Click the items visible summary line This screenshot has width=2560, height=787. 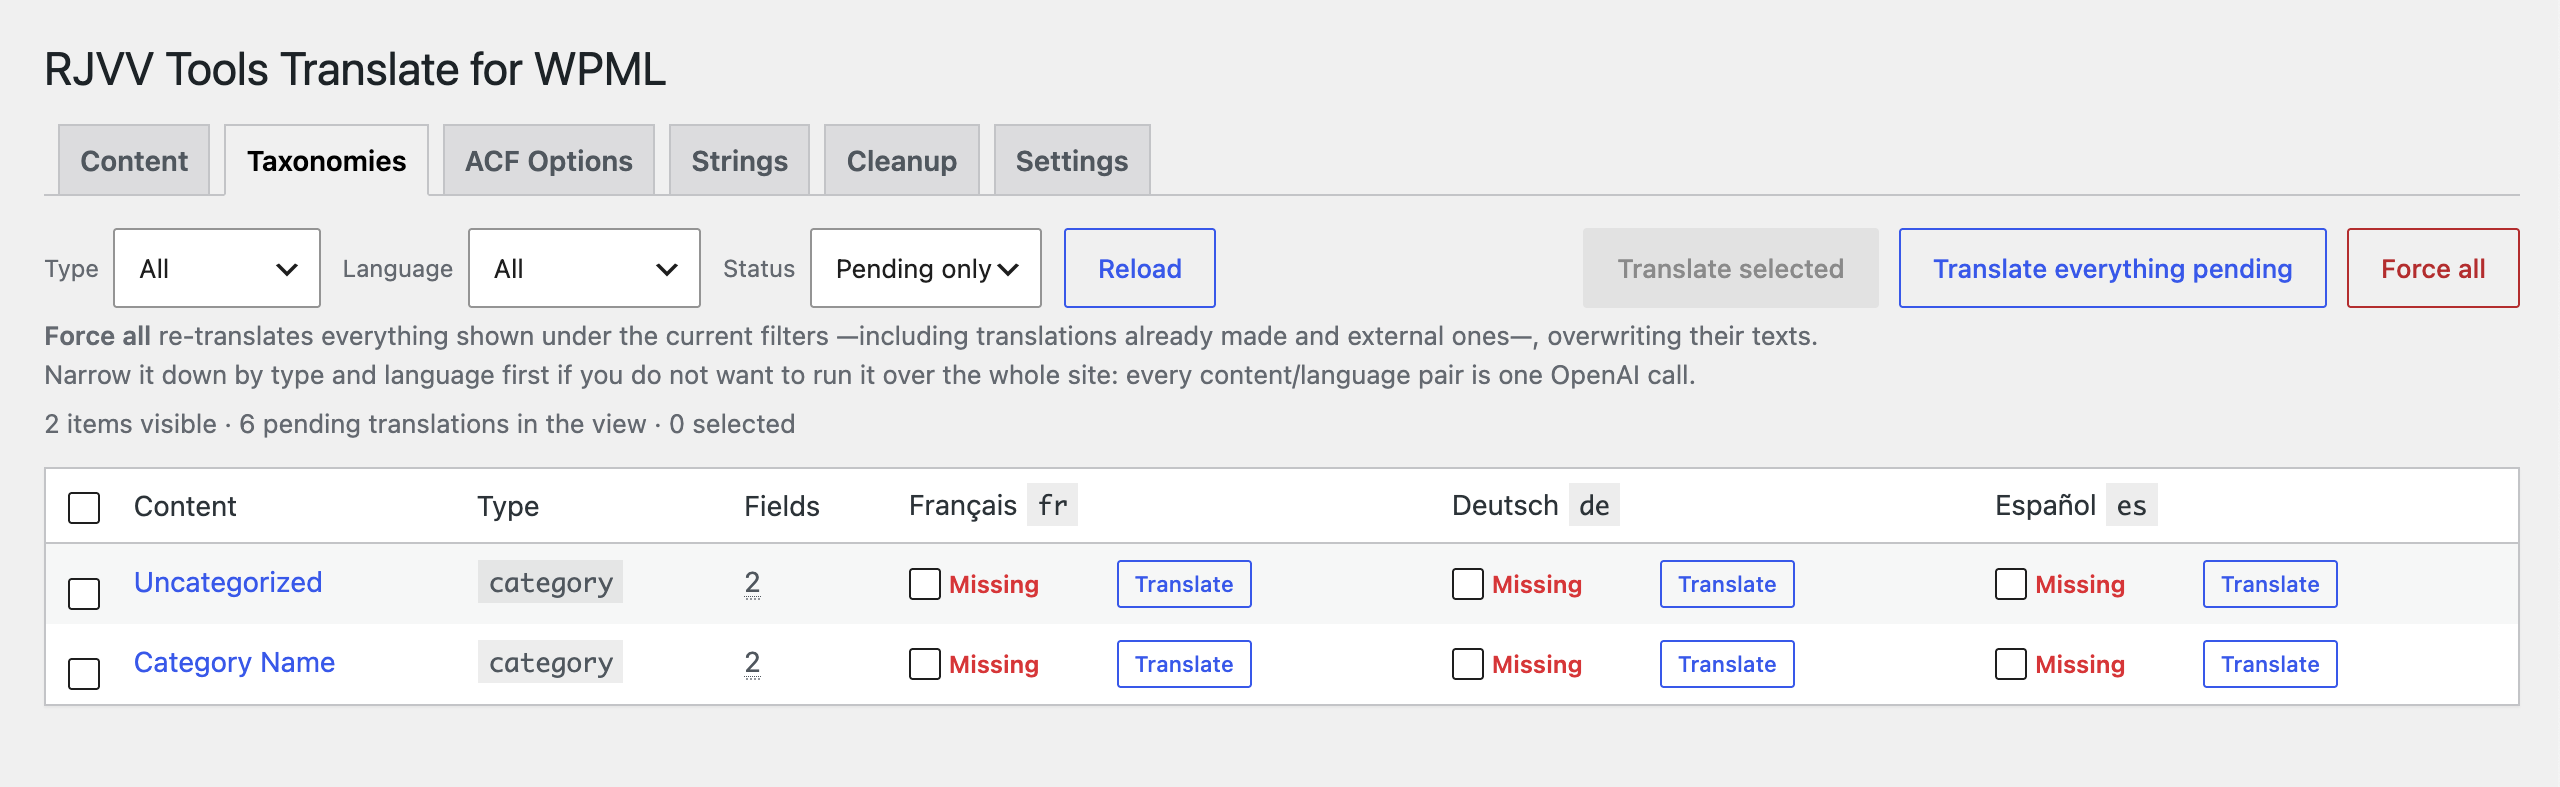(x=420, y=424)
